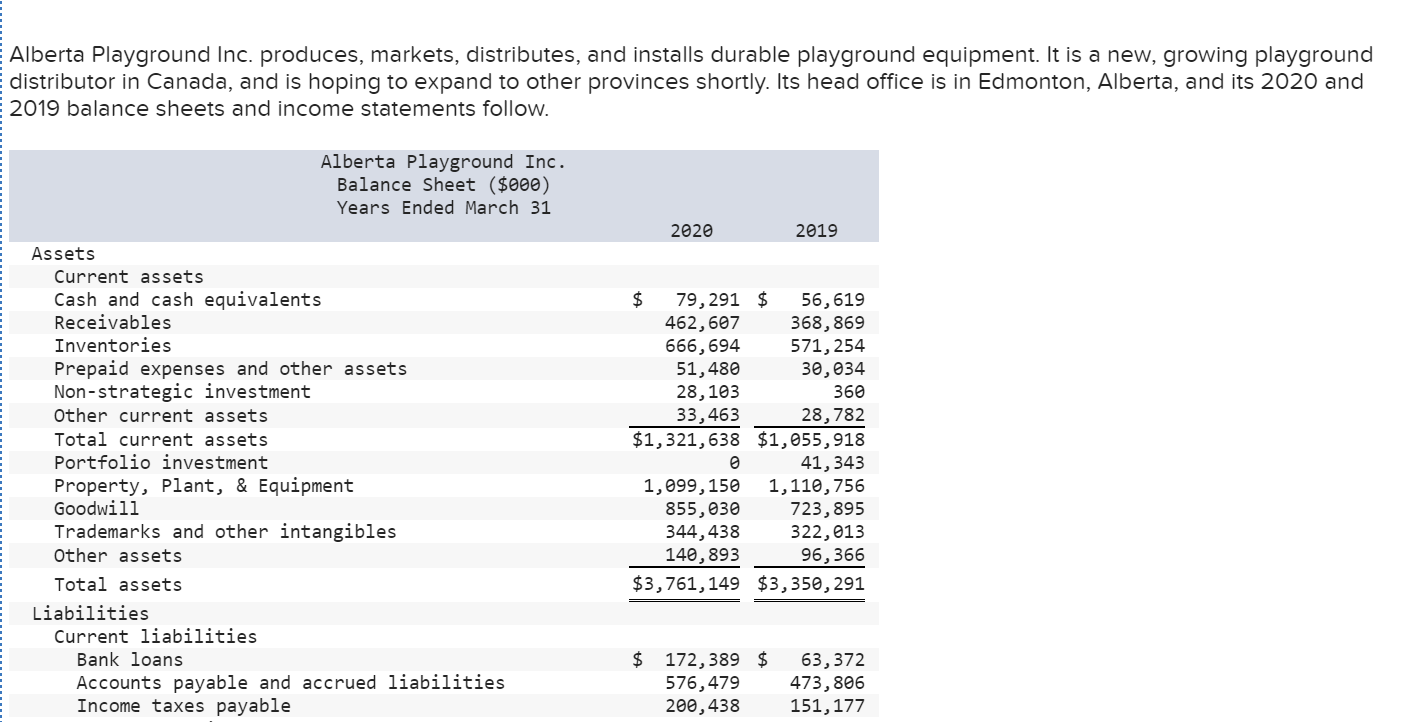
Task: Select 'Income taxes payable' row label
Action: pyautogui.click(x=184, y=706)
